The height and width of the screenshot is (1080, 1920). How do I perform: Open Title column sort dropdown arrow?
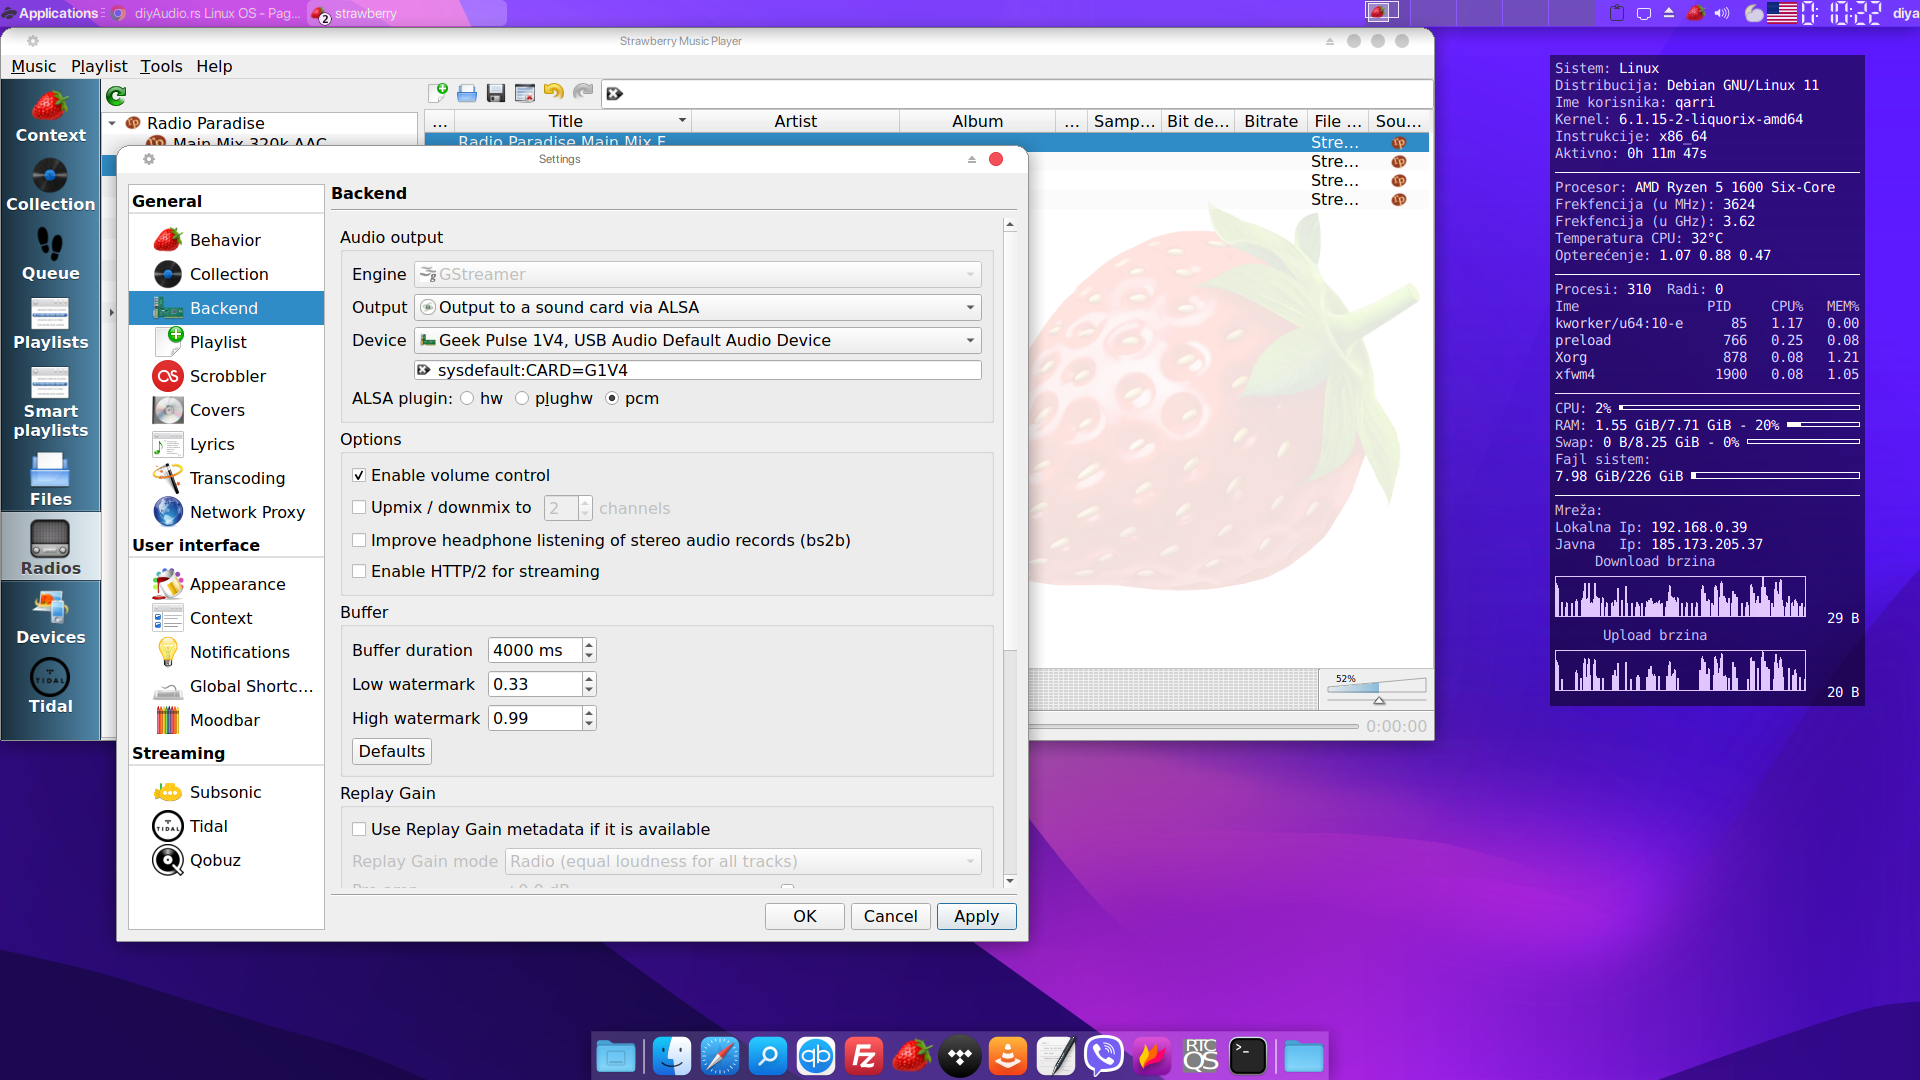(682, 120)
